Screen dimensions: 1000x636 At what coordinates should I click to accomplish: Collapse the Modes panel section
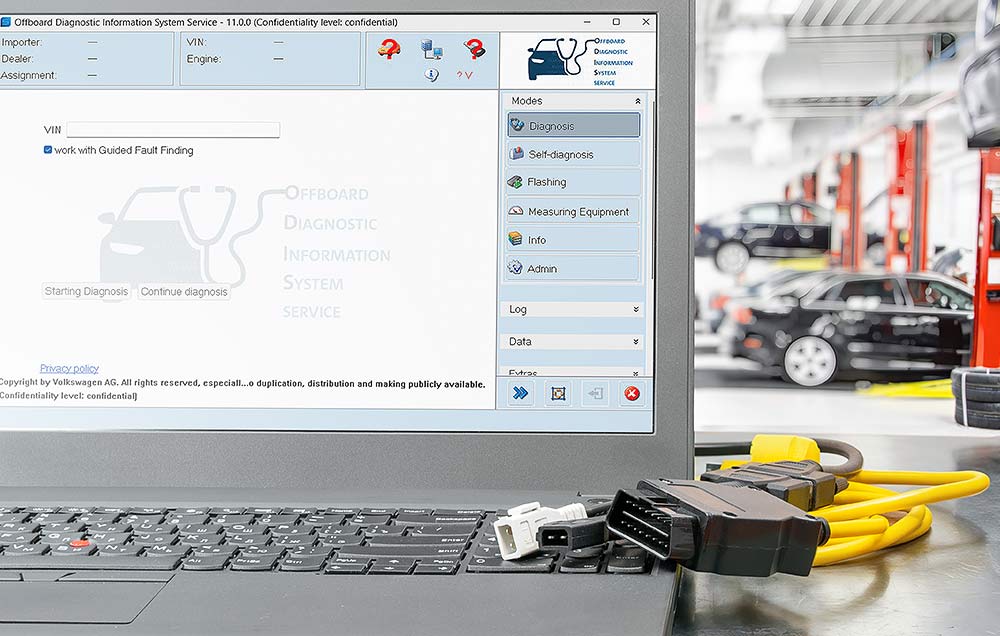(637, 101)
